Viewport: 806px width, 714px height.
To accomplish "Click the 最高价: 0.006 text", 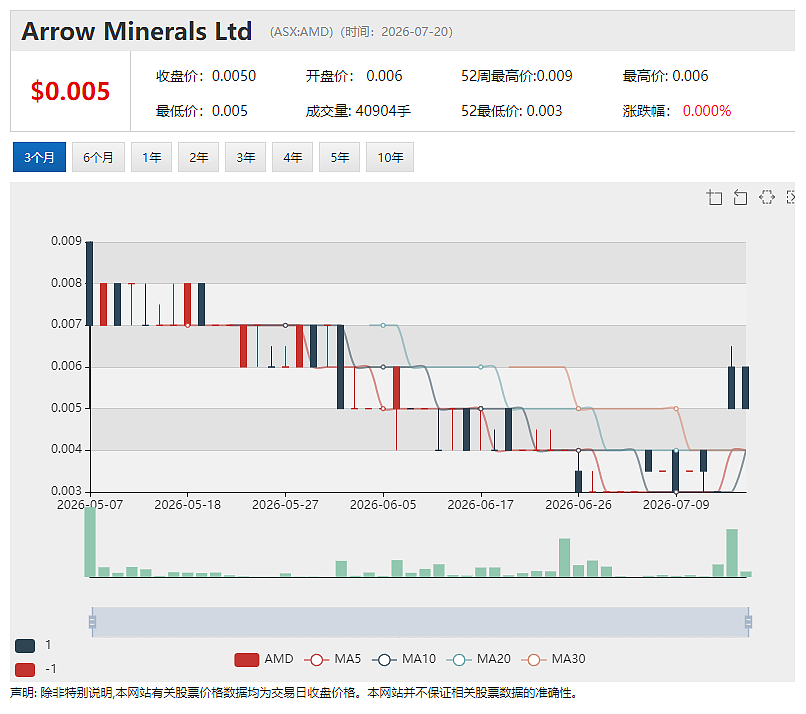I will point(665,76).
